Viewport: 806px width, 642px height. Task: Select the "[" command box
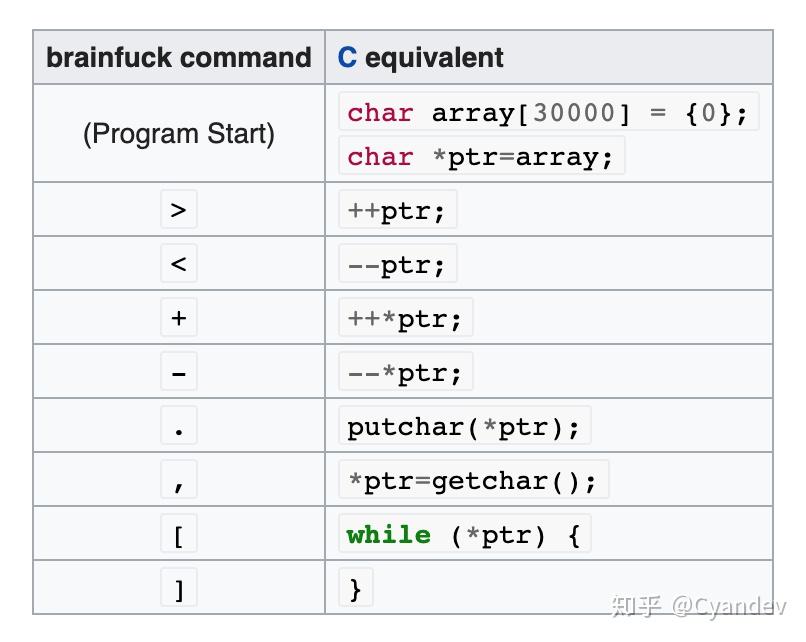pos(179,535)
